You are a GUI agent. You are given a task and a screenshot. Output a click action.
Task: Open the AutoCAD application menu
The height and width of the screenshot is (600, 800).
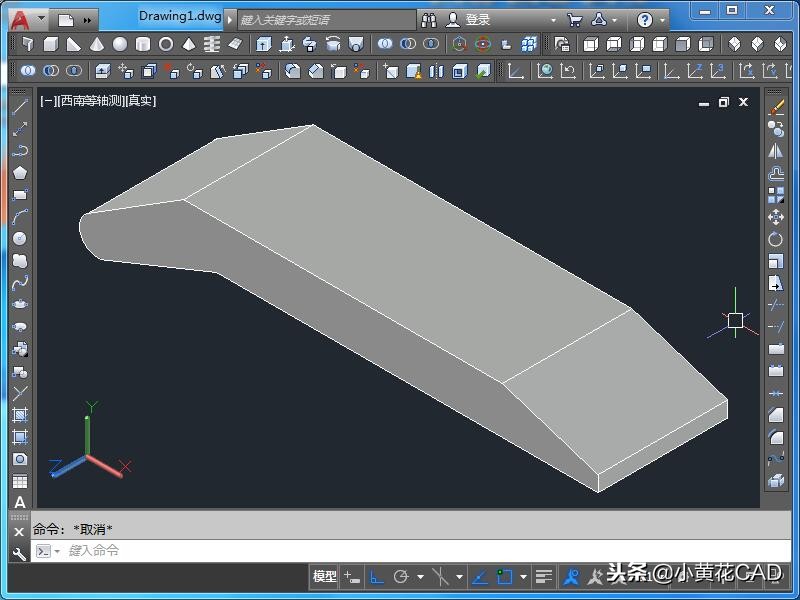(x=19, y=19)
